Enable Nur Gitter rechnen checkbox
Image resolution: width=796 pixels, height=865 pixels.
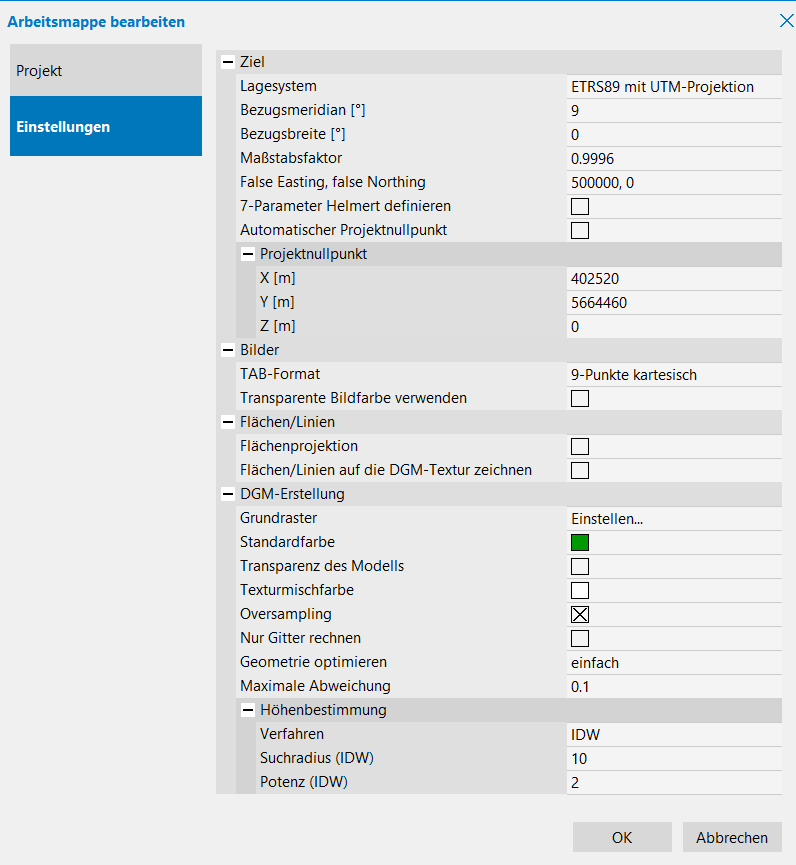pyautogui.click(x=580, y=638)
